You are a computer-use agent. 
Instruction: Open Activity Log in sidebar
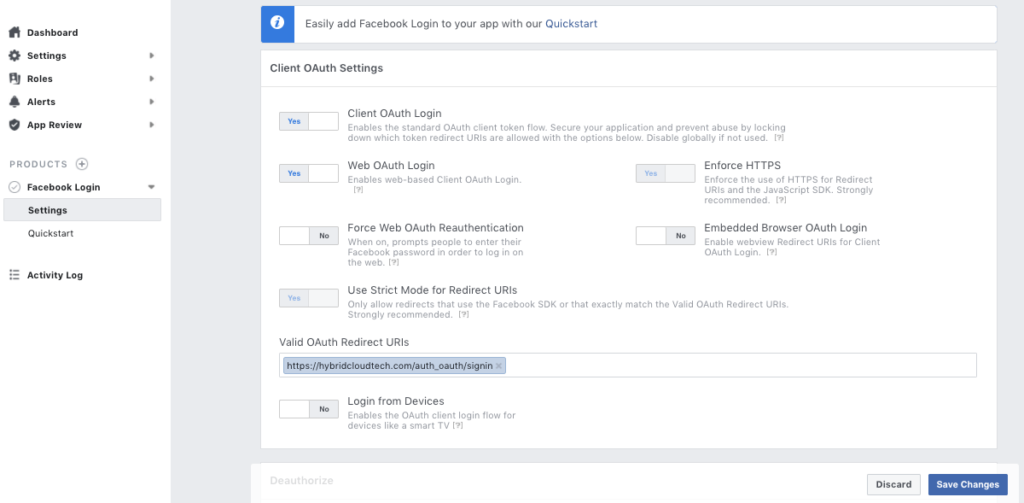click(55, 275)
